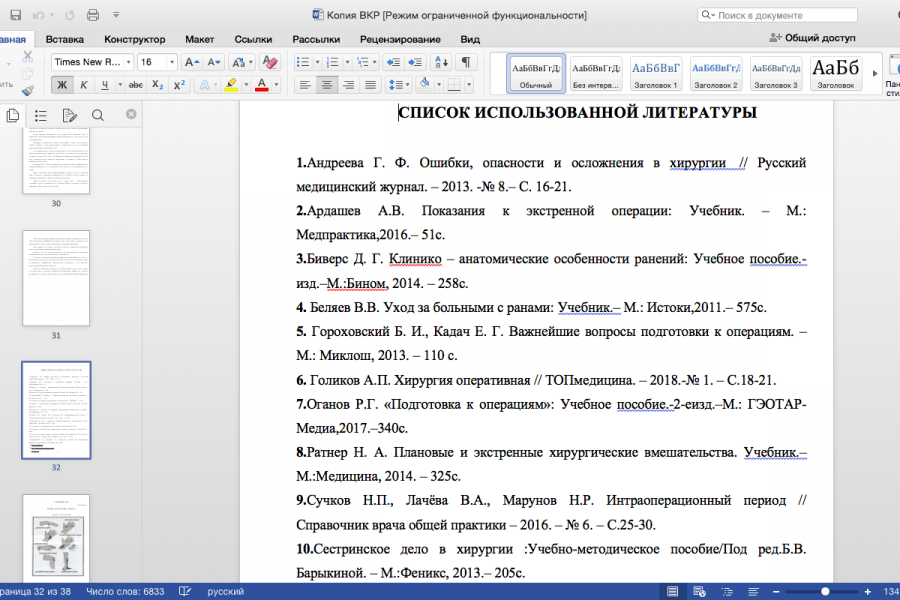
Task: Expand the font size 16 dropdown
Action: [172, 62]
